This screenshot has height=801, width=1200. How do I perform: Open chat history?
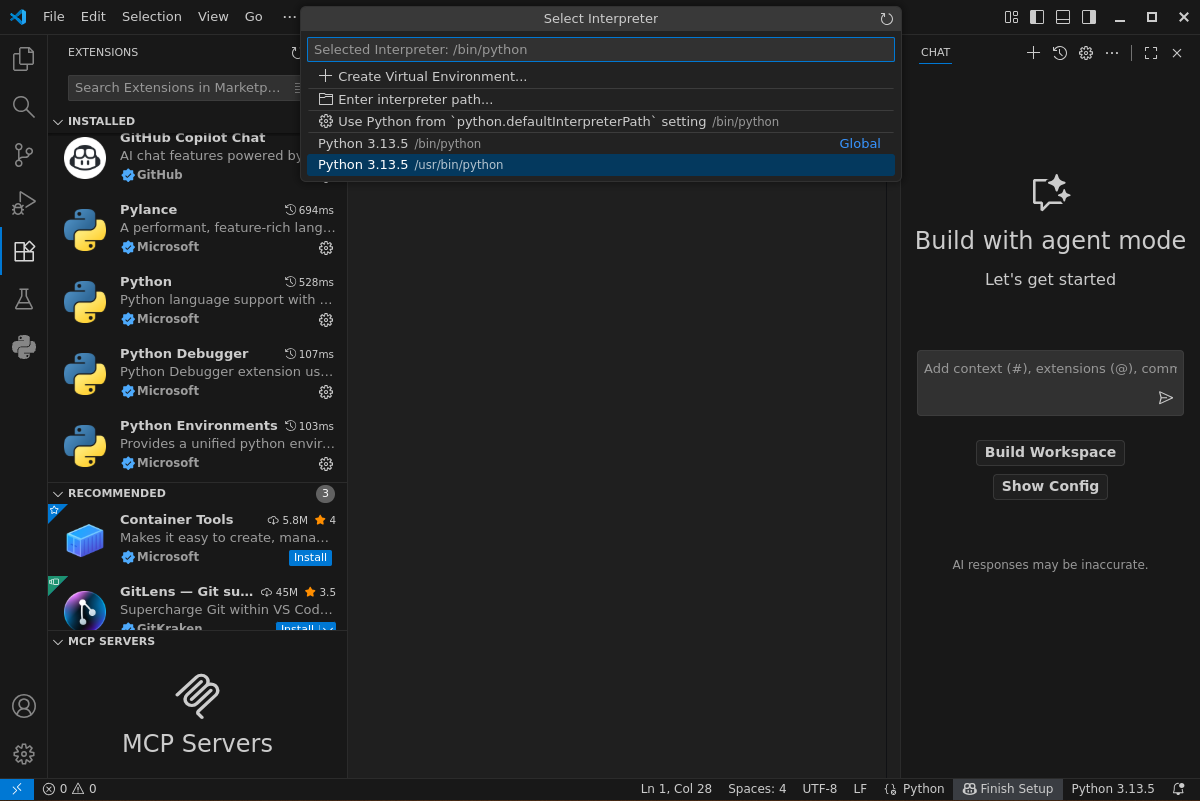click(1060, 53)
